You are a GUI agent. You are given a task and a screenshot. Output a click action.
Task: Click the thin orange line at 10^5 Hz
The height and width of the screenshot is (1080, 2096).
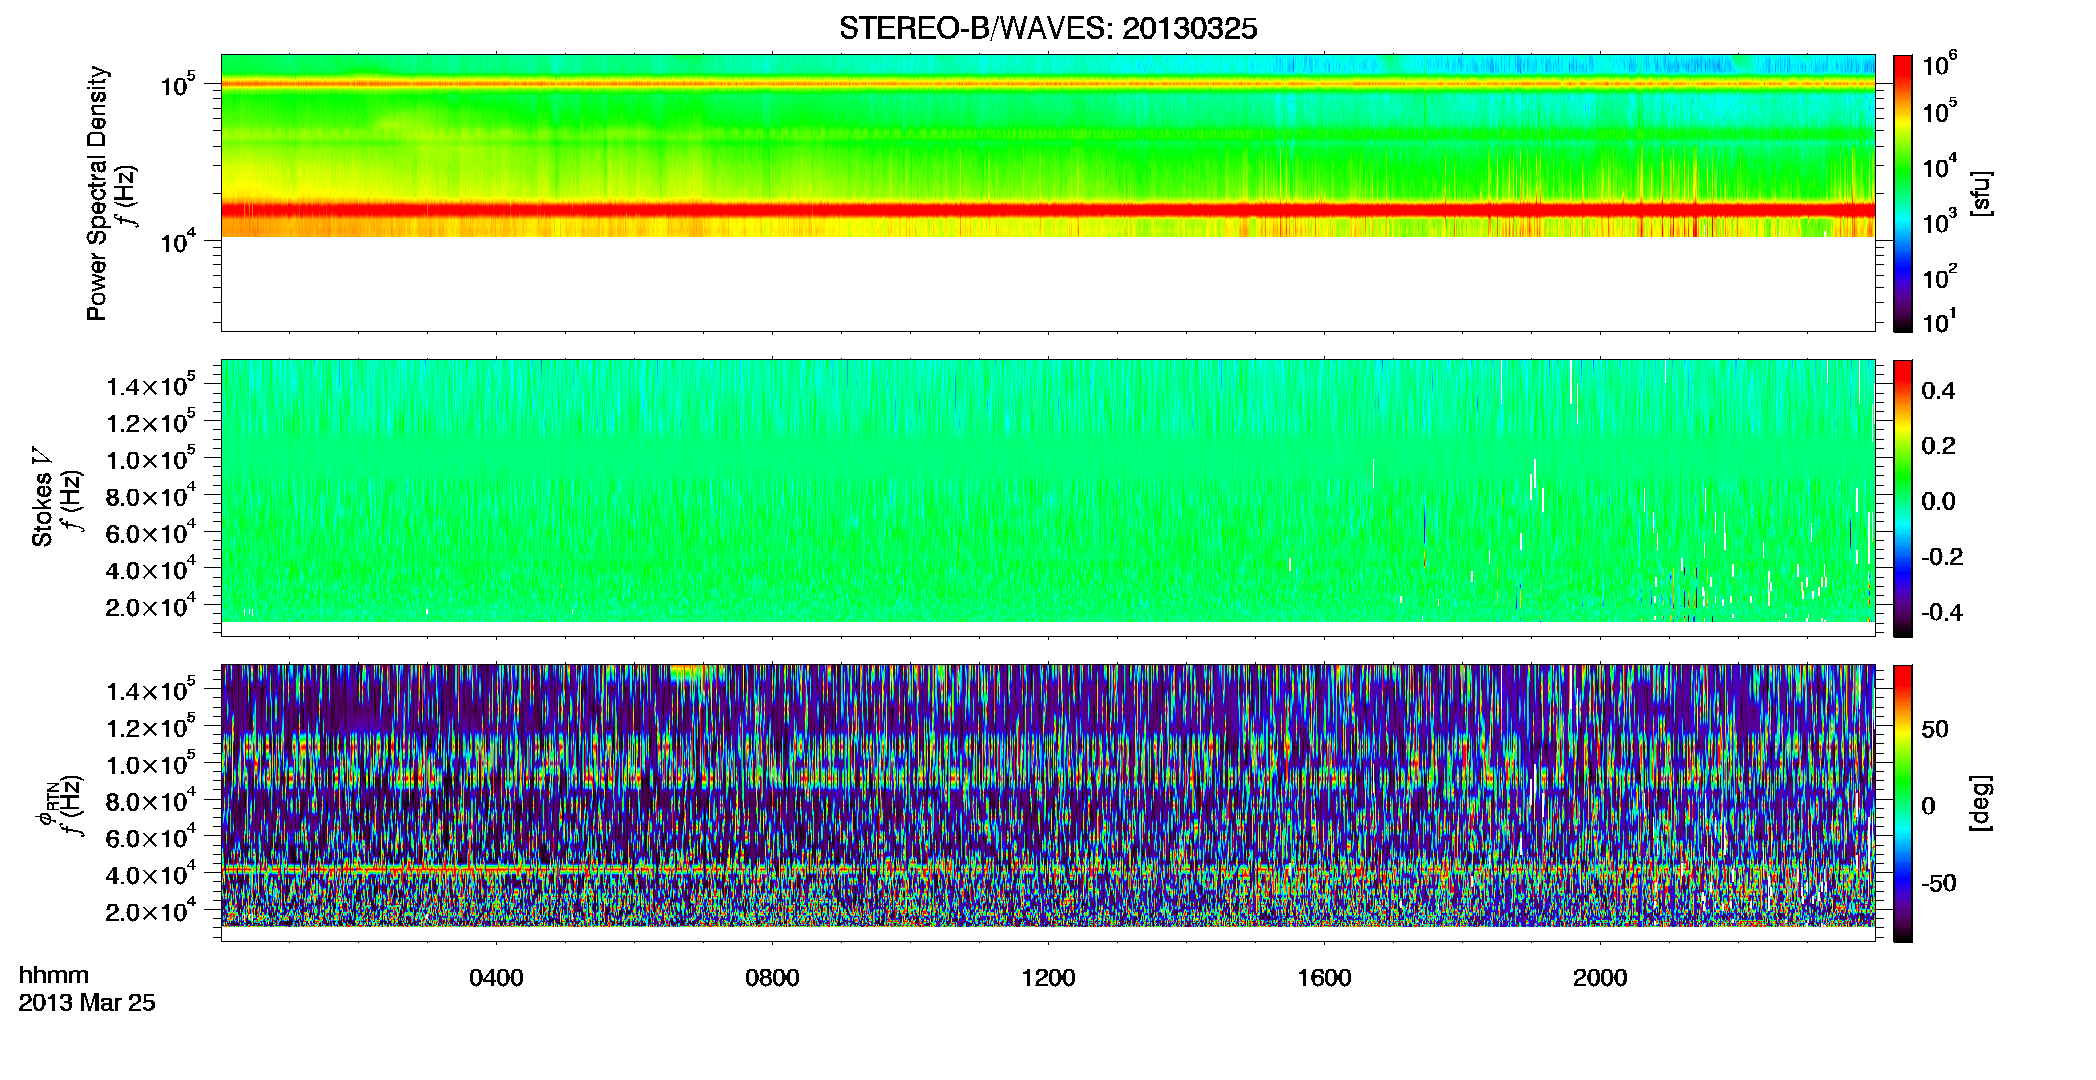1048,84
